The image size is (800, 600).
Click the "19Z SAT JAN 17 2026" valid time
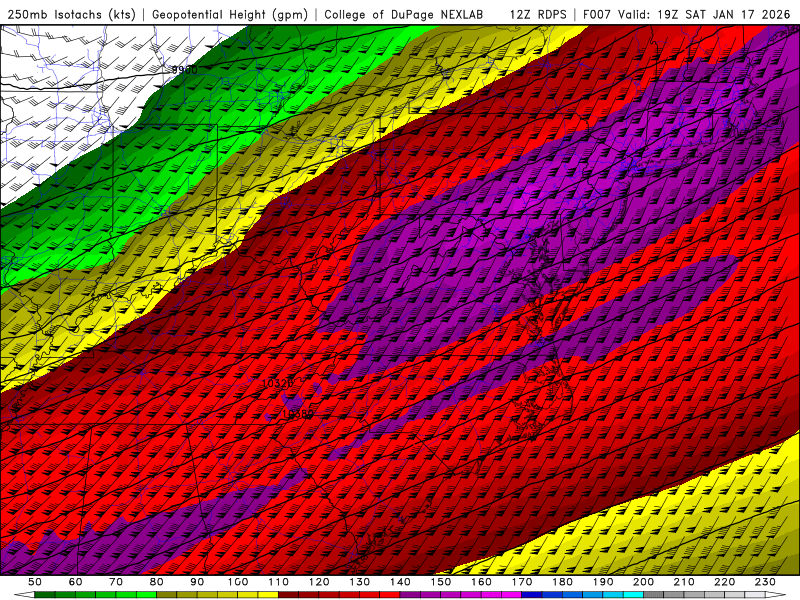(723, 14)
